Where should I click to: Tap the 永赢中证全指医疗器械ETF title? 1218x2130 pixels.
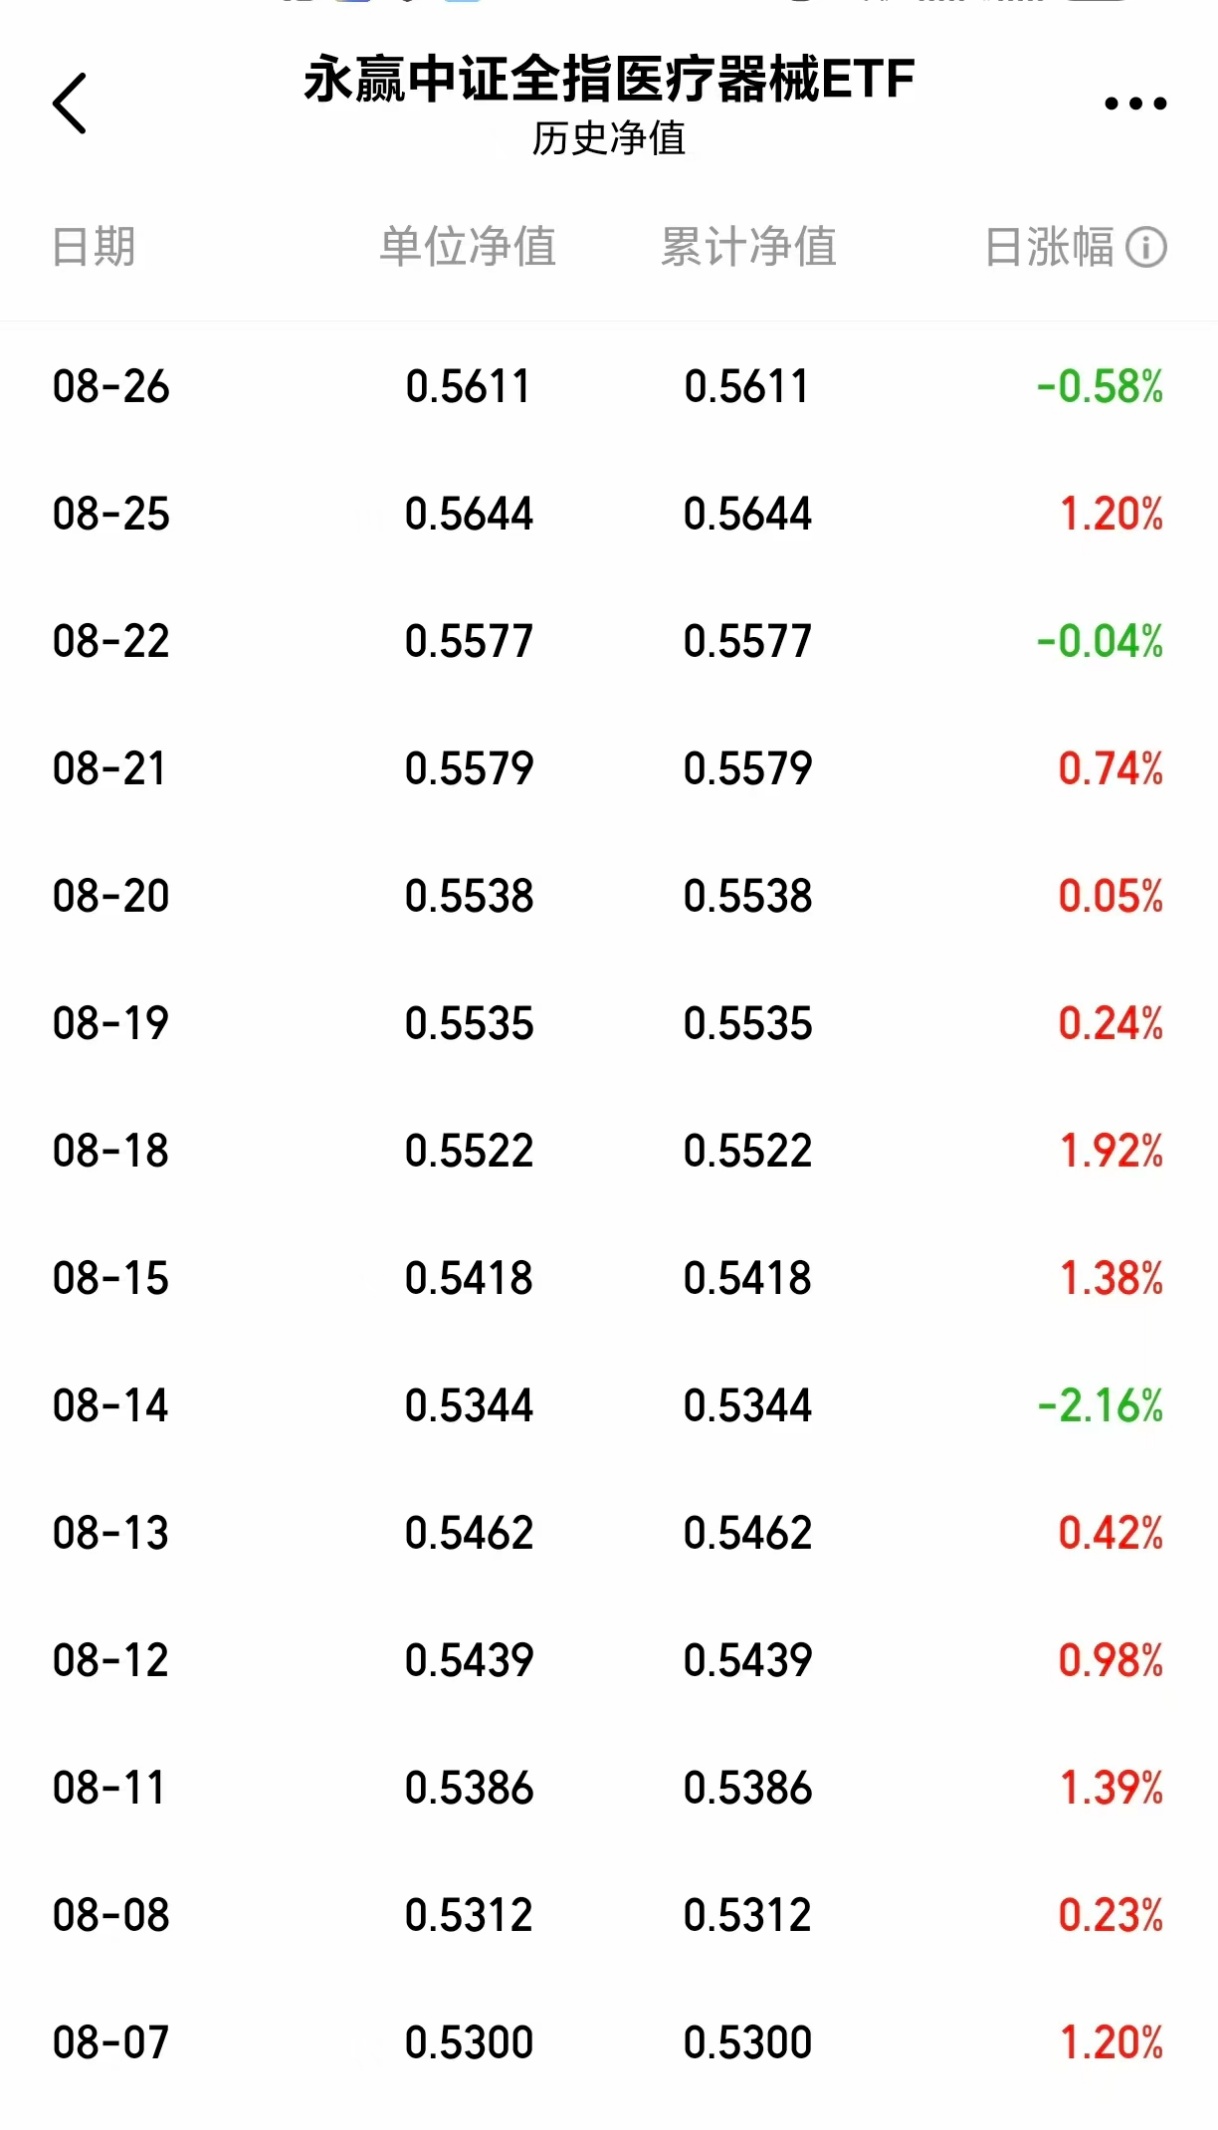pos(609,80)
